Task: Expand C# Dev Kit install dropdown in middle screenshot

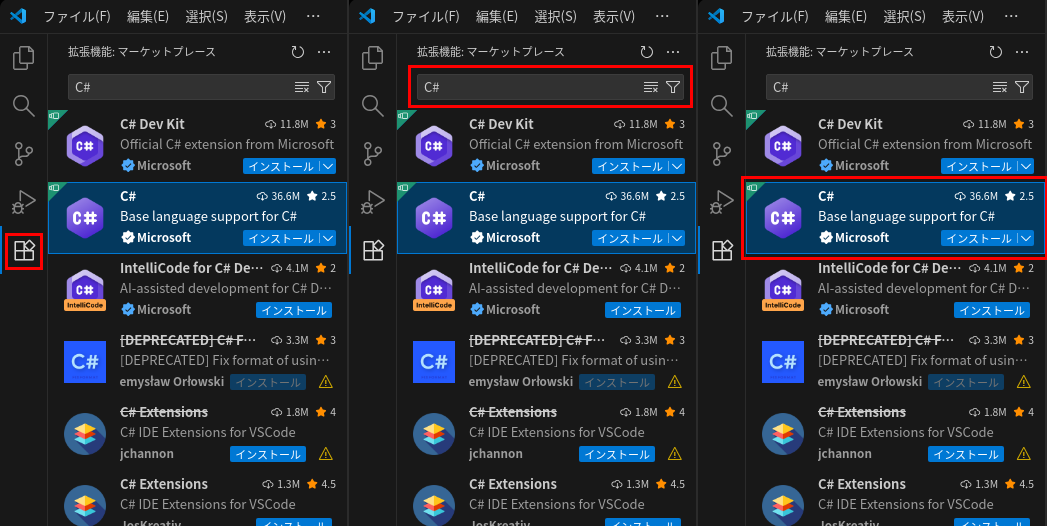Action: pos(678,166)
